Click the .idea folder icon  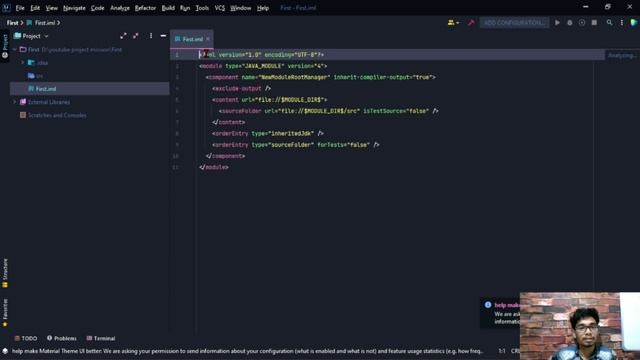31,62
